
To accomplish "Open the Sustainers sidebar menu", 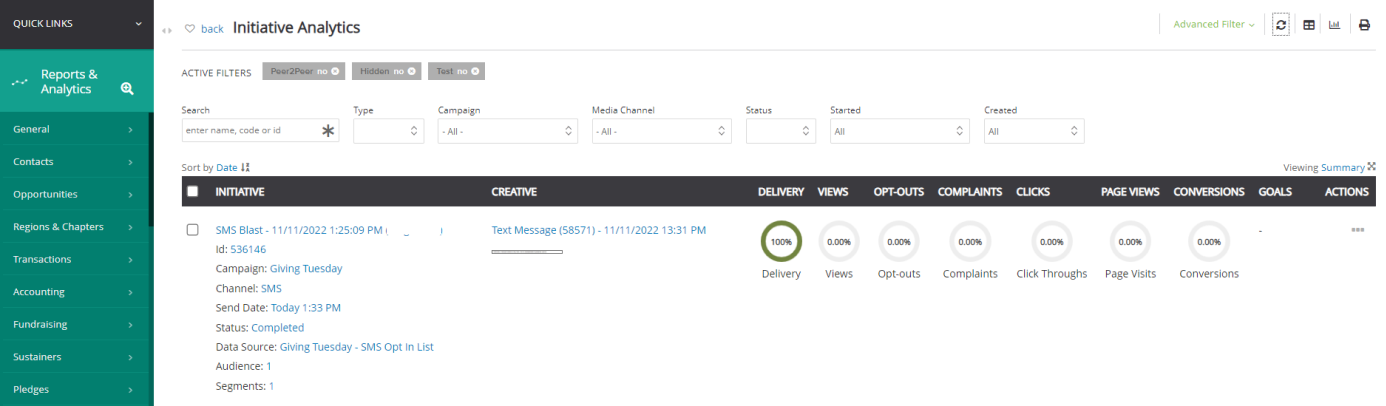I will click(x=74, y=357).
